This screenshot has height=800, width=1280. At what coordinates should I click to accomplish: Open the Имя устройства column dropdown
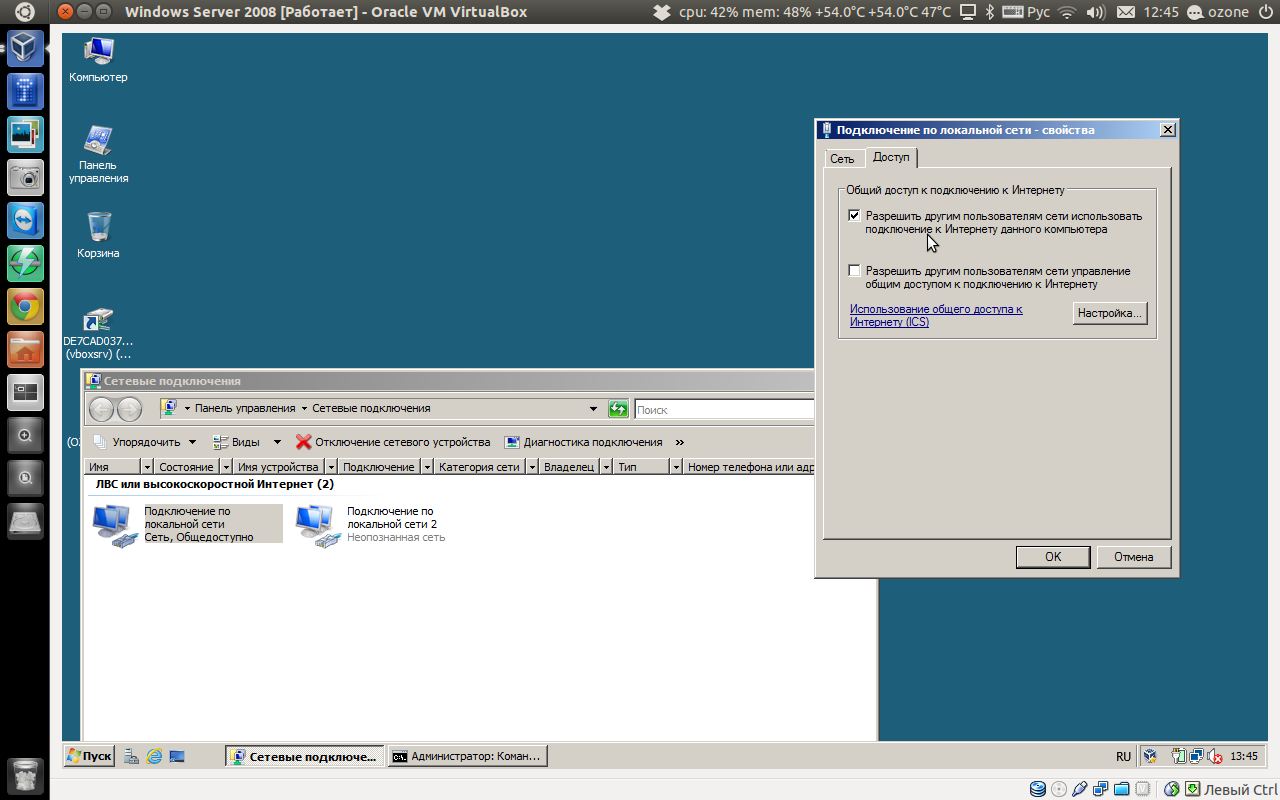[329, 467]
